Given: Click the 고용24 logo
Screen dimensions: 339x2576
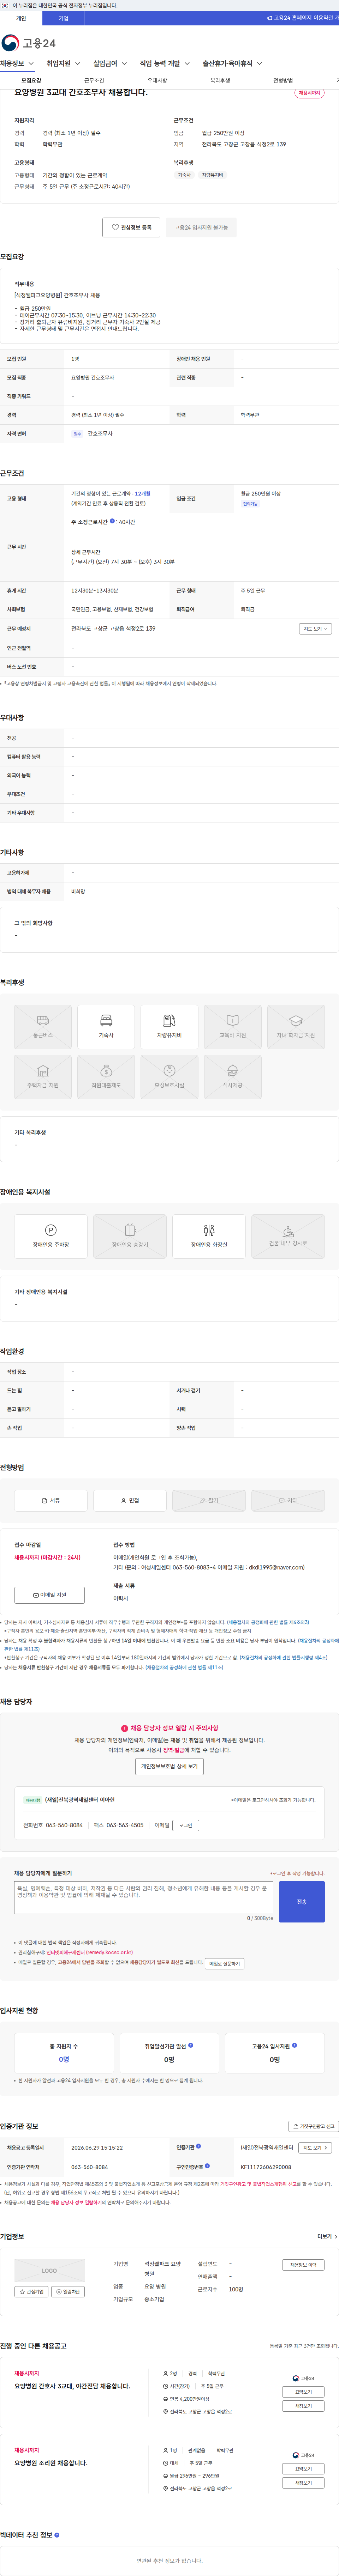Looking at the screenshot, I should (28, 43).
